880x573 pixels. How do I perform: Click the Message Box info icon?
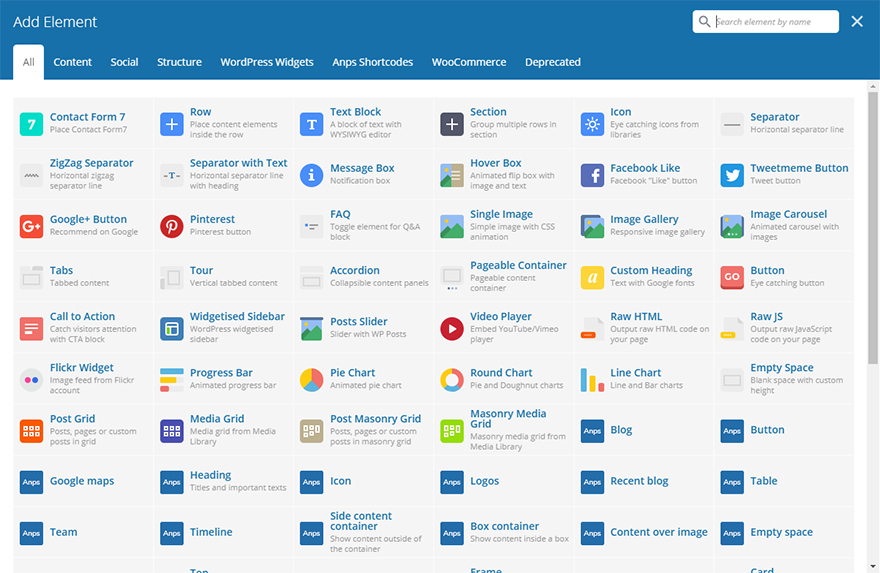point(311,175)
